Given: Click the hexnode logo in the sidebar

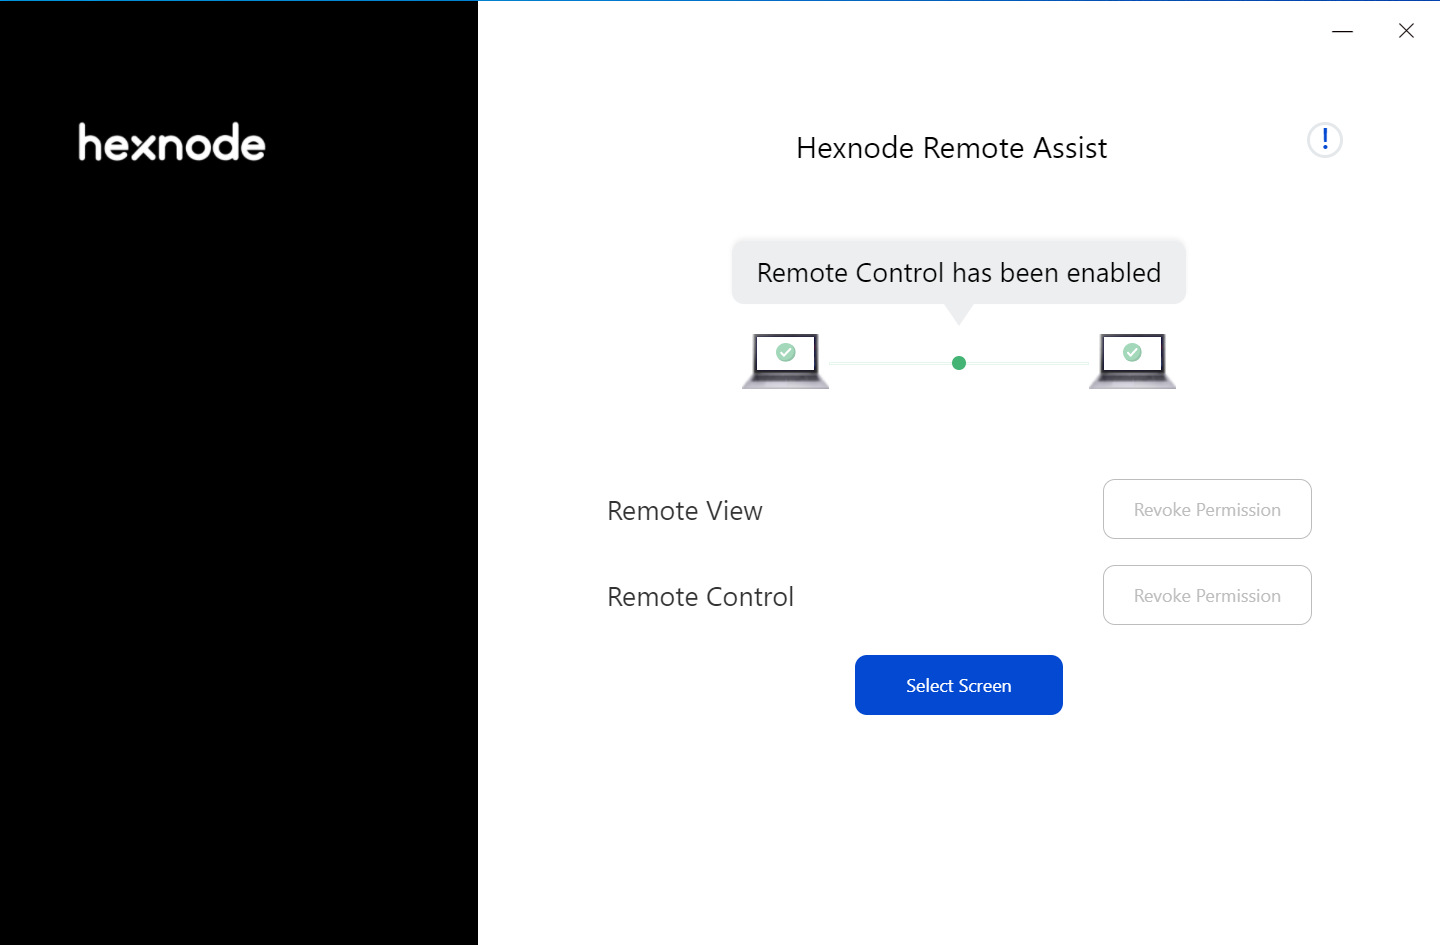Looking at the screenshot, I should (172, 143).
